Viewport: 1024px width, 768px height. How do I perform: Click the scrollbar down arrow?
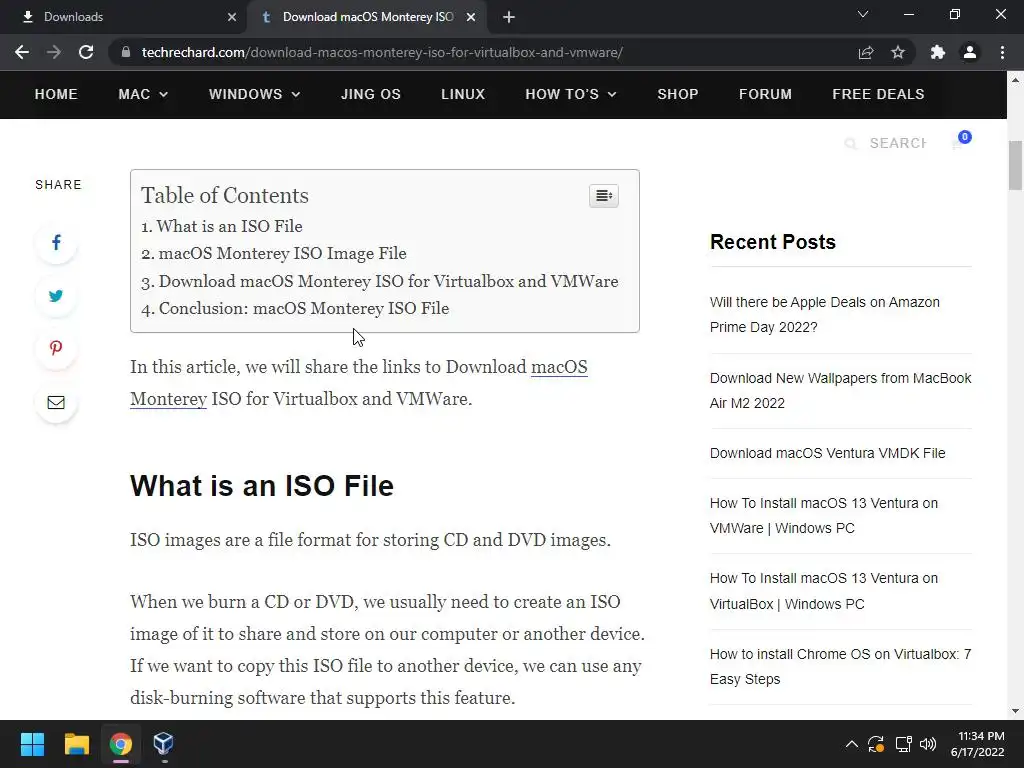click(x=1015, y=711)
